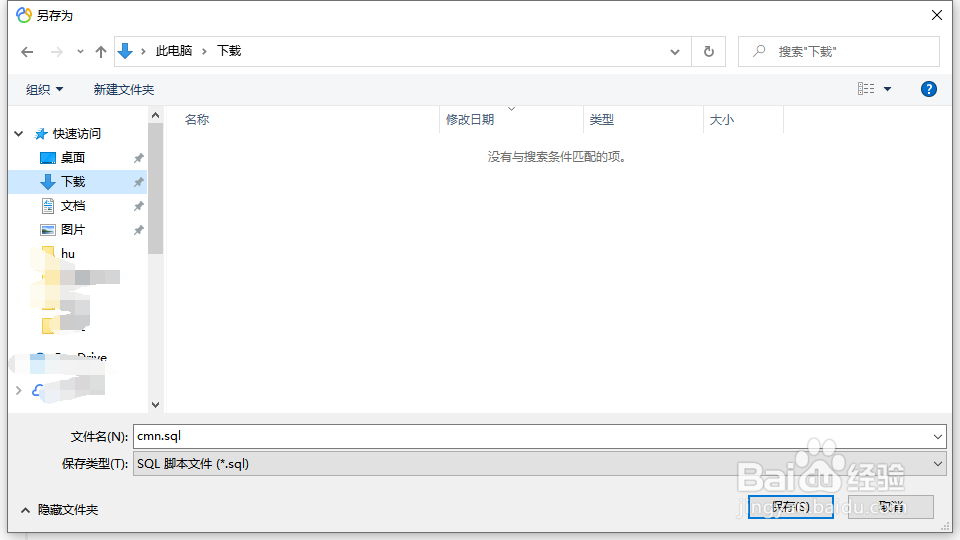
Task: Open the 文件名 dropdown arrow
Action: (937, 437)
